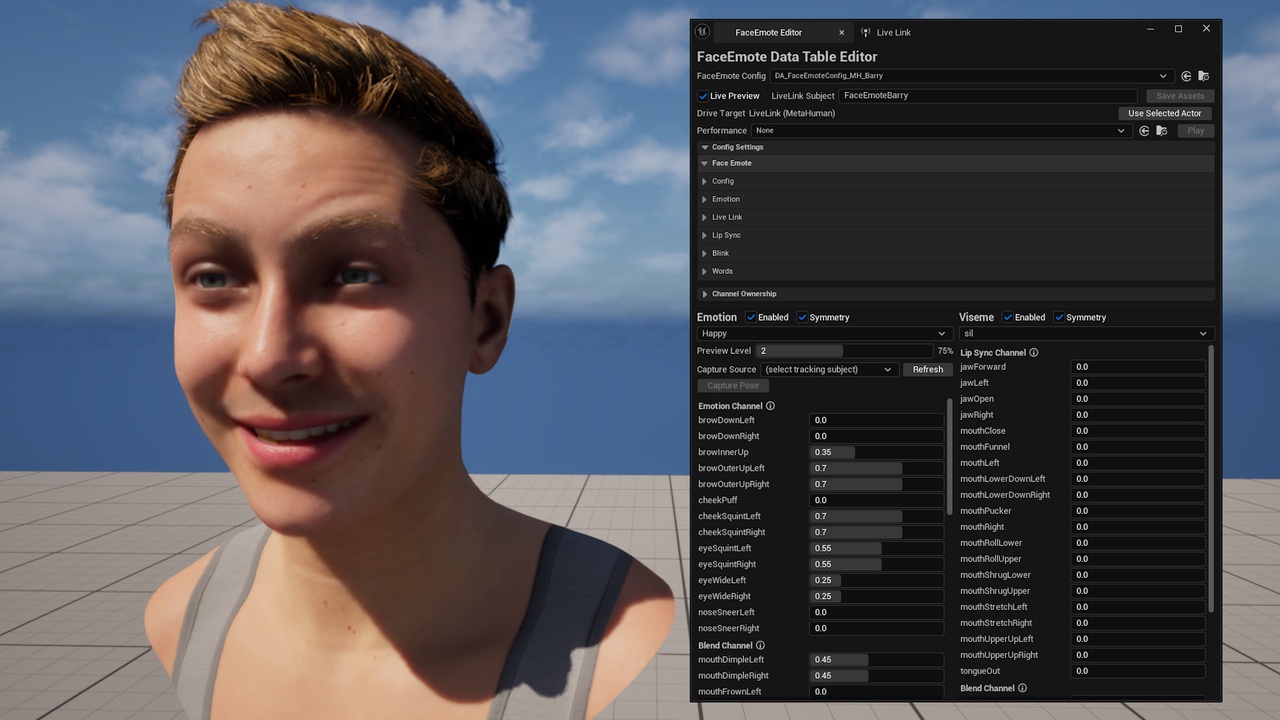This screenshot has width=1280, height=720.
Task: Open the Performance dropdown set to None
Action: 941,131
